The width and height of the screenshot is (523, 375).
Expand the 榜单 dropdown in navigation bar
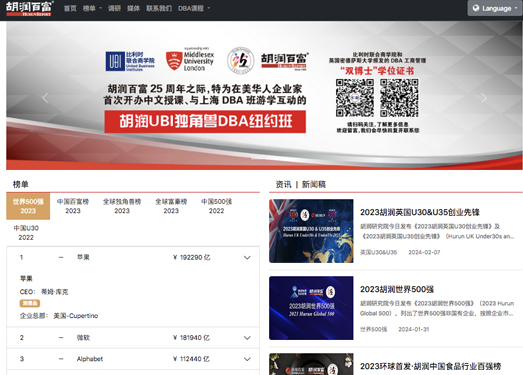pyautogui.click(x=92, y=8)
